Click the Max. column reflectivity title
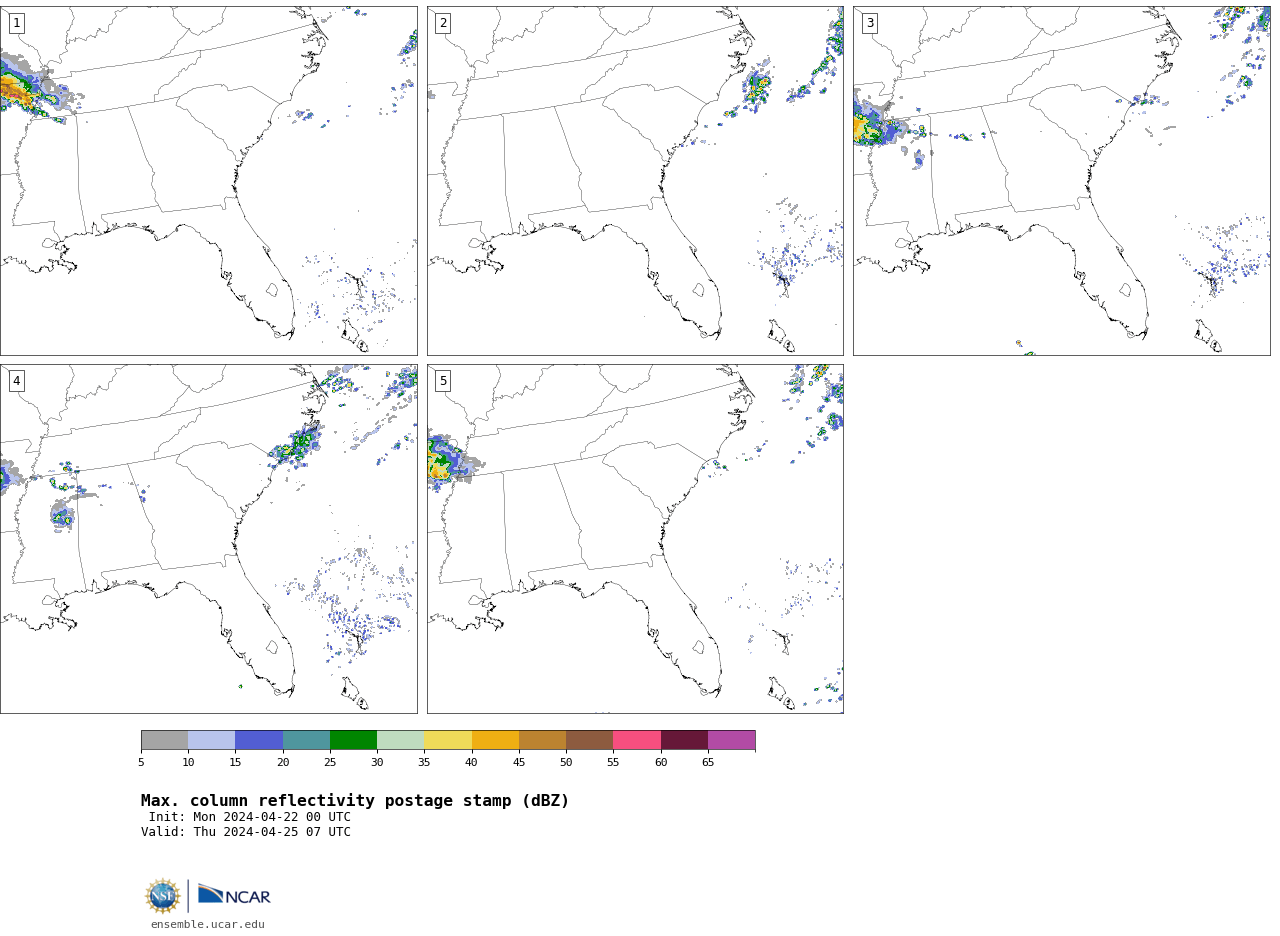 tap(355, 801)
